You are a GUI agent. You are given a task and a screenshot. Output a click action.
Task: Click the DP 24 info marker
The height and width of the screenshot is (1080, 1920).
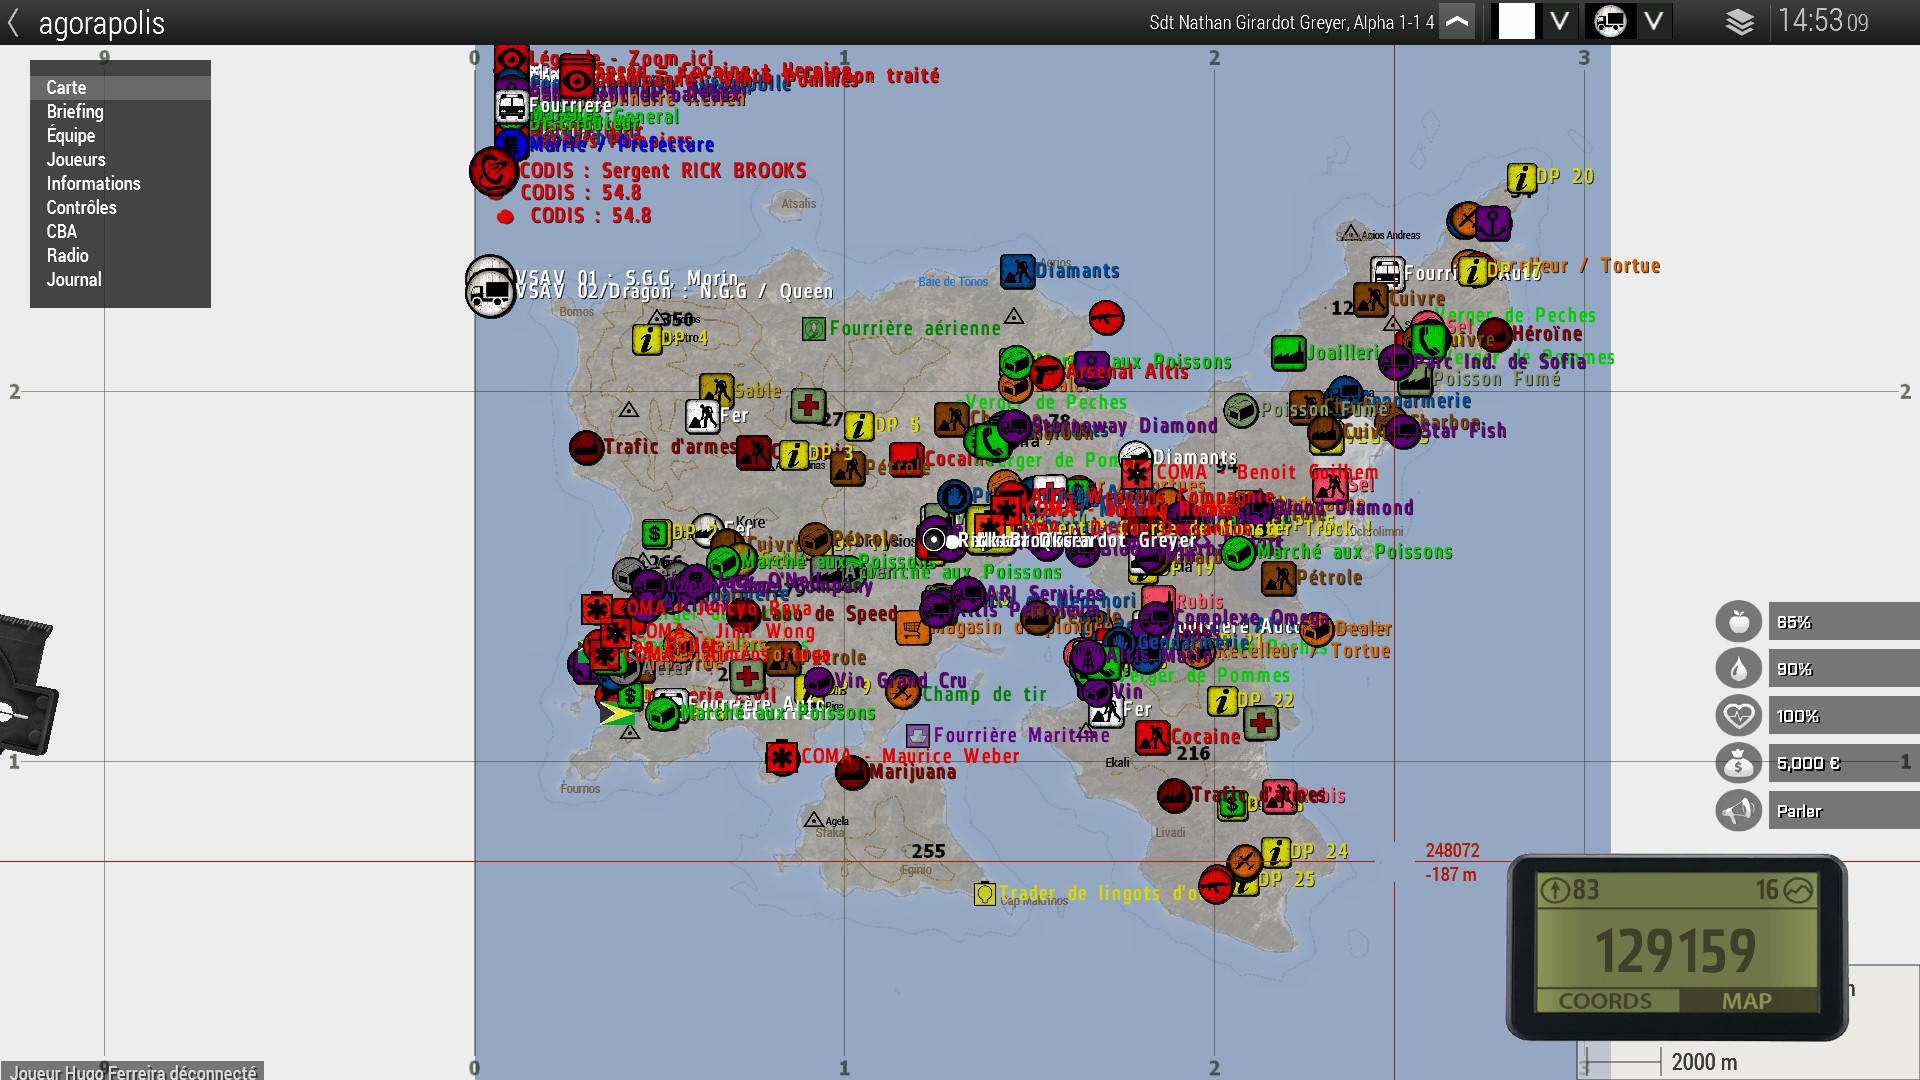1276,852
